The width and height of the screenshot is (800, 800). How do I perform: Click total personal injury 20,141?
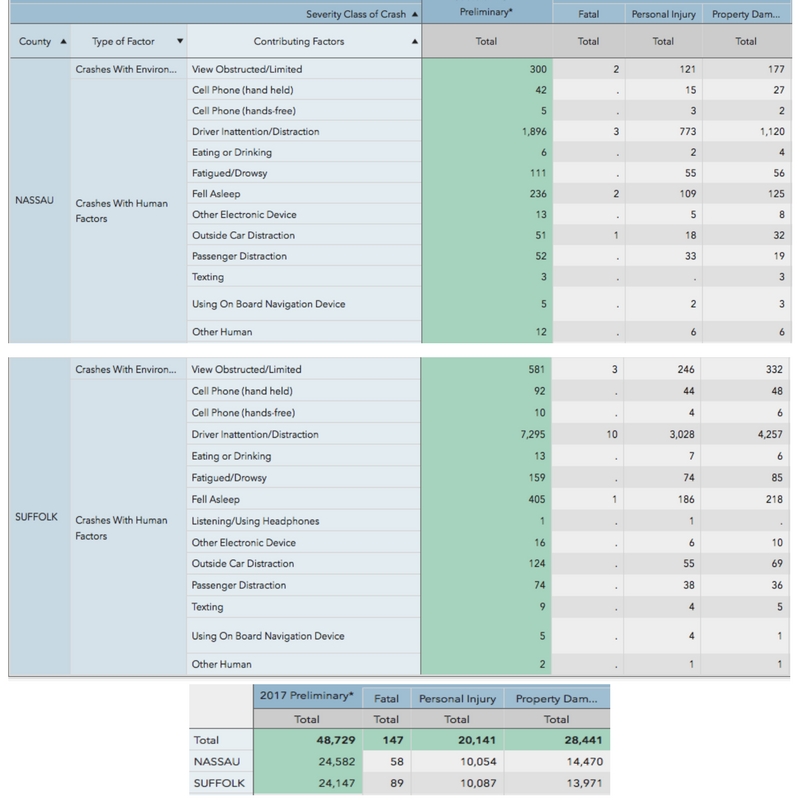coord(477,740)
